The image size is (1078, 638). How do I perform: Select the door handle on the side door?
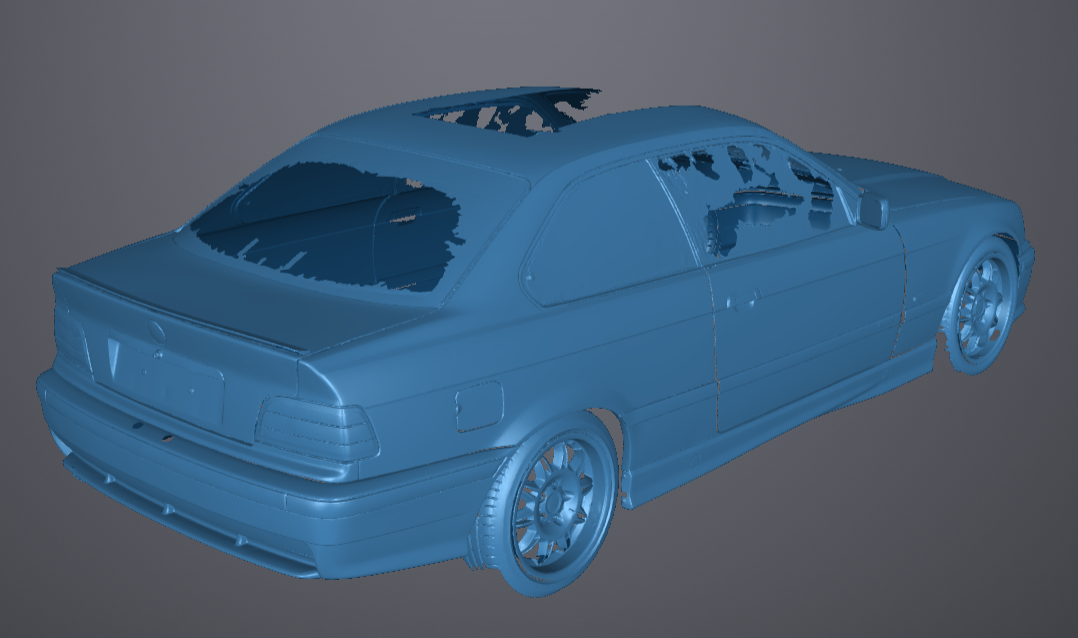(742, 300)
